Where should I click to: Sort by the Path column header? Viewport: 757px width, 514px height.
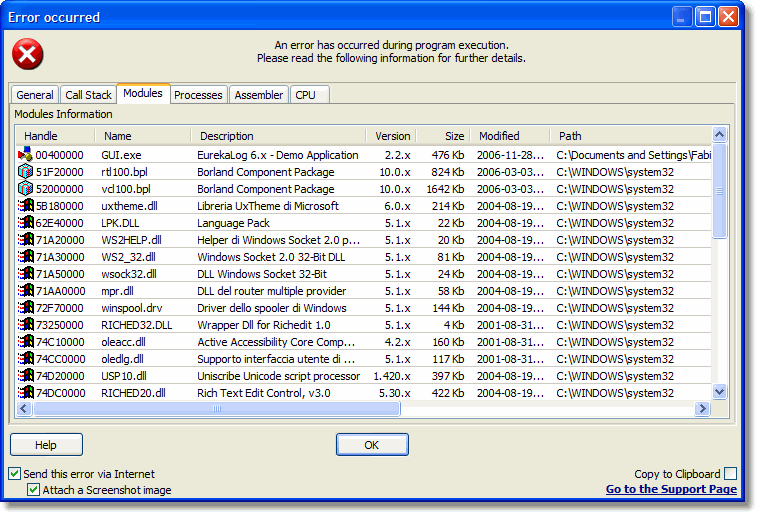[x=631, y=136]
